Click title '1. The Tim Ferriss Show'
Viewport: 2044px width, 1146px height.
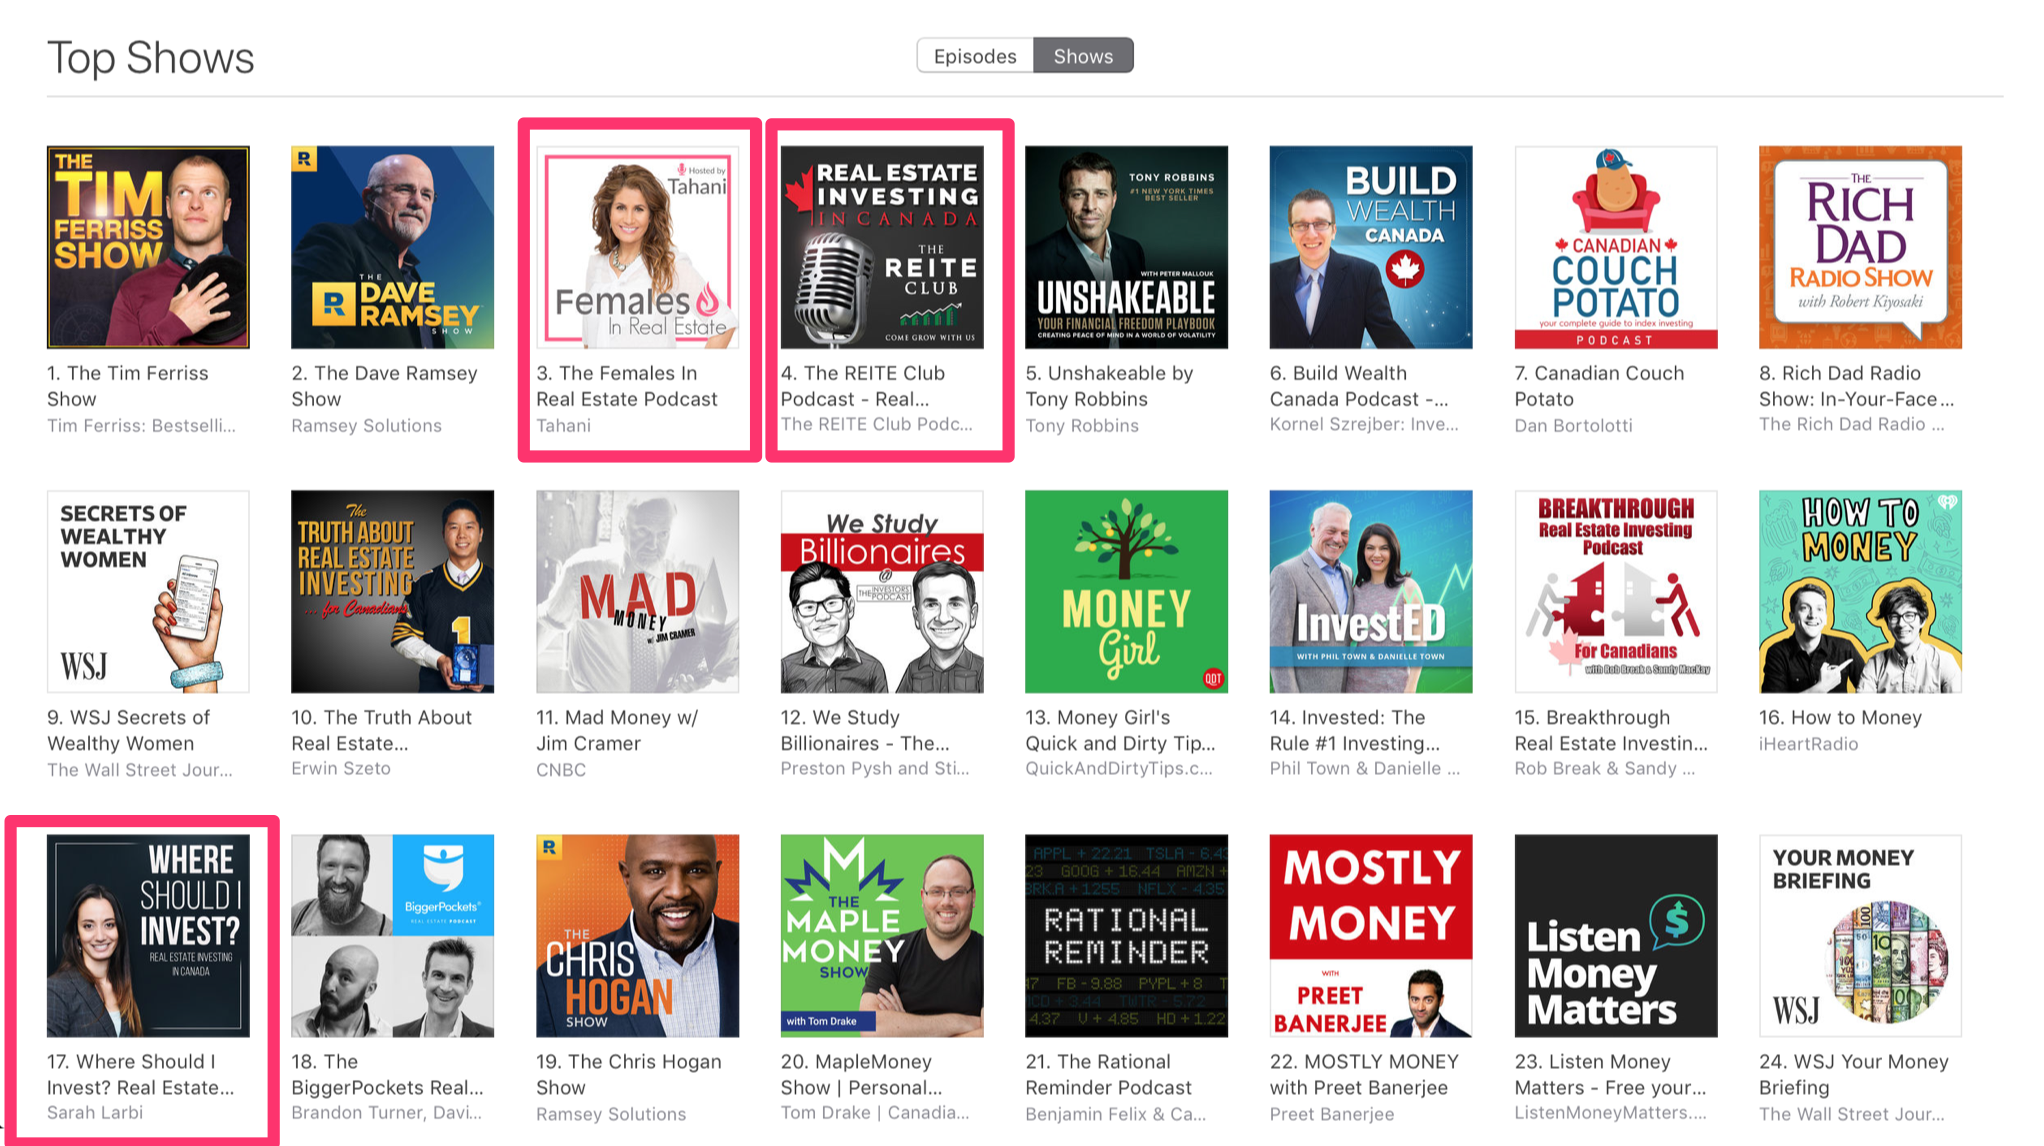click(128, 386)
